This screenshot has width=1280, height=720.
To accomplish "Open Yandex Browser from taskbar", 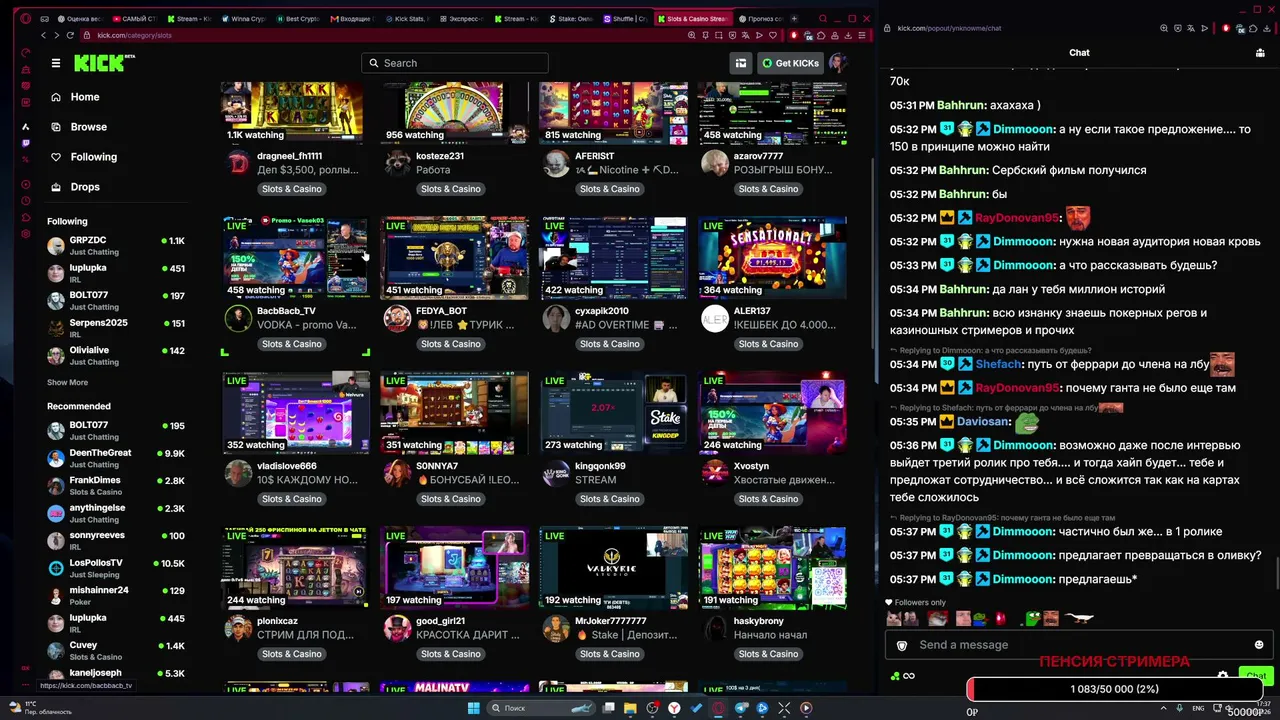I will [x=675, y=708].
